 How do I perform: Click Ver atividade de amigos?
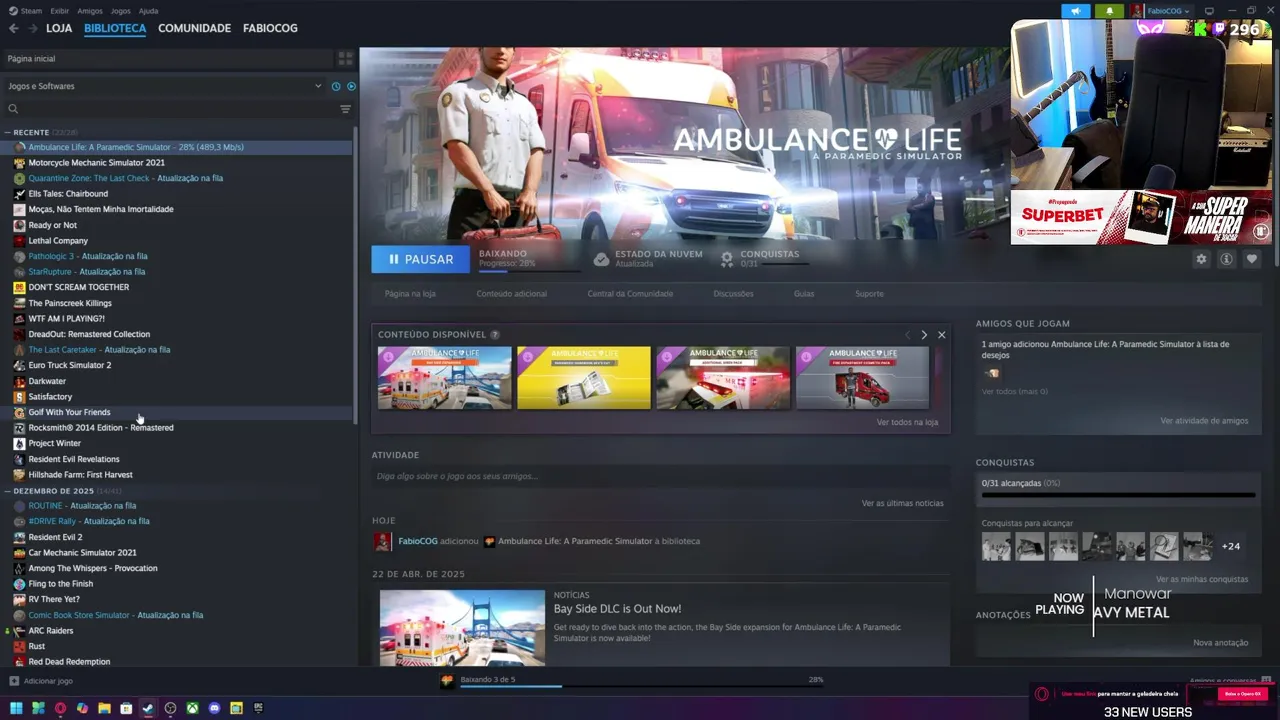(1204, 421)
